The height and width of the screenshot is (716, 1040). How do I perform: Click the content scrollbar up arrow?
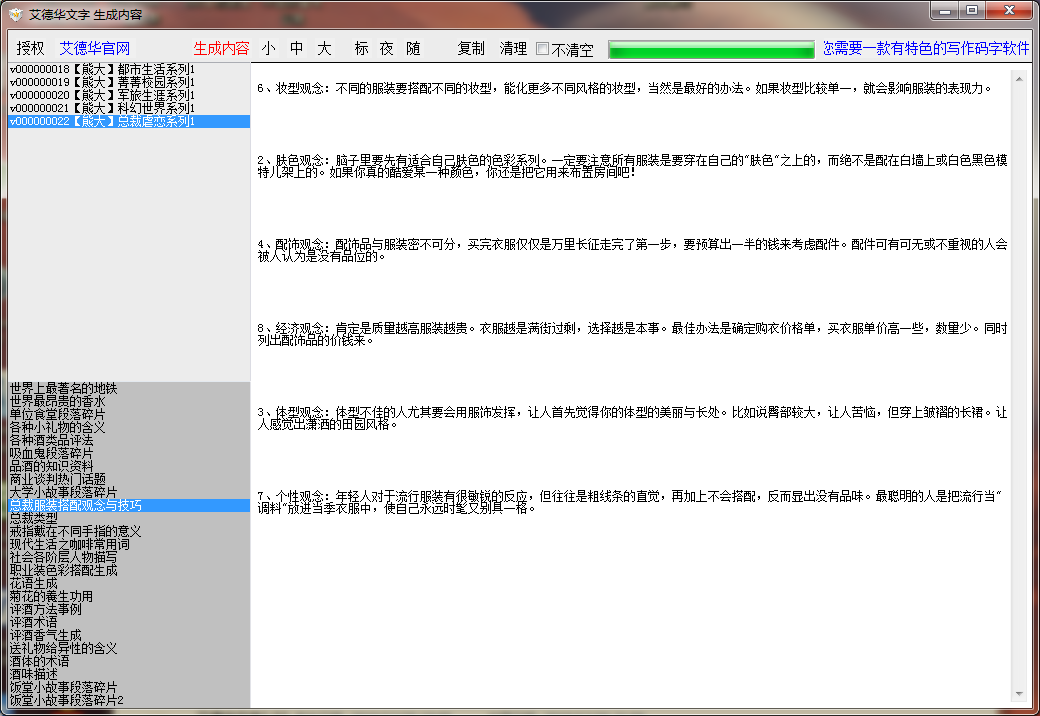[x=1019, y=78]
